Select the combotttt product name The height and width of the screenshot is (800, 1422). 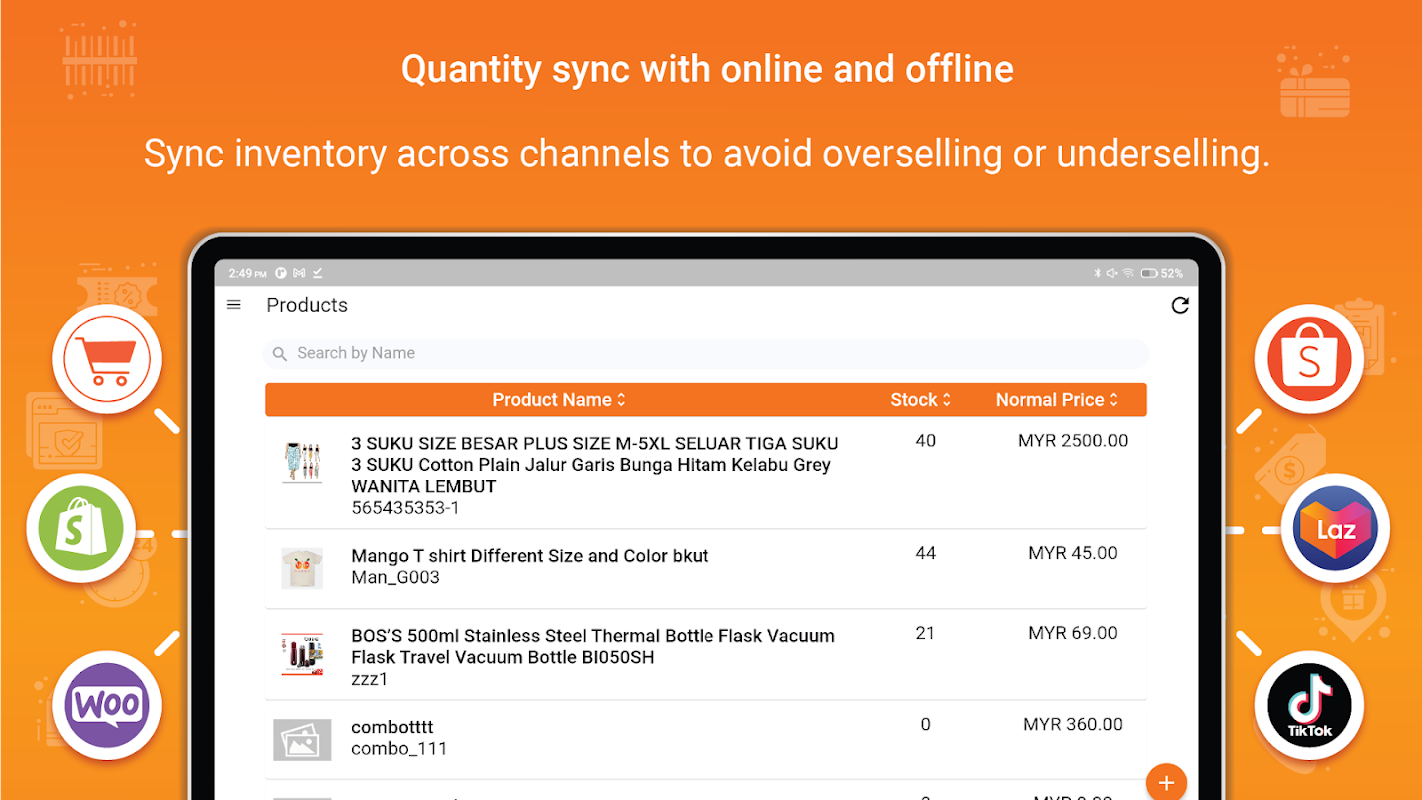click(x=392, y=727)
